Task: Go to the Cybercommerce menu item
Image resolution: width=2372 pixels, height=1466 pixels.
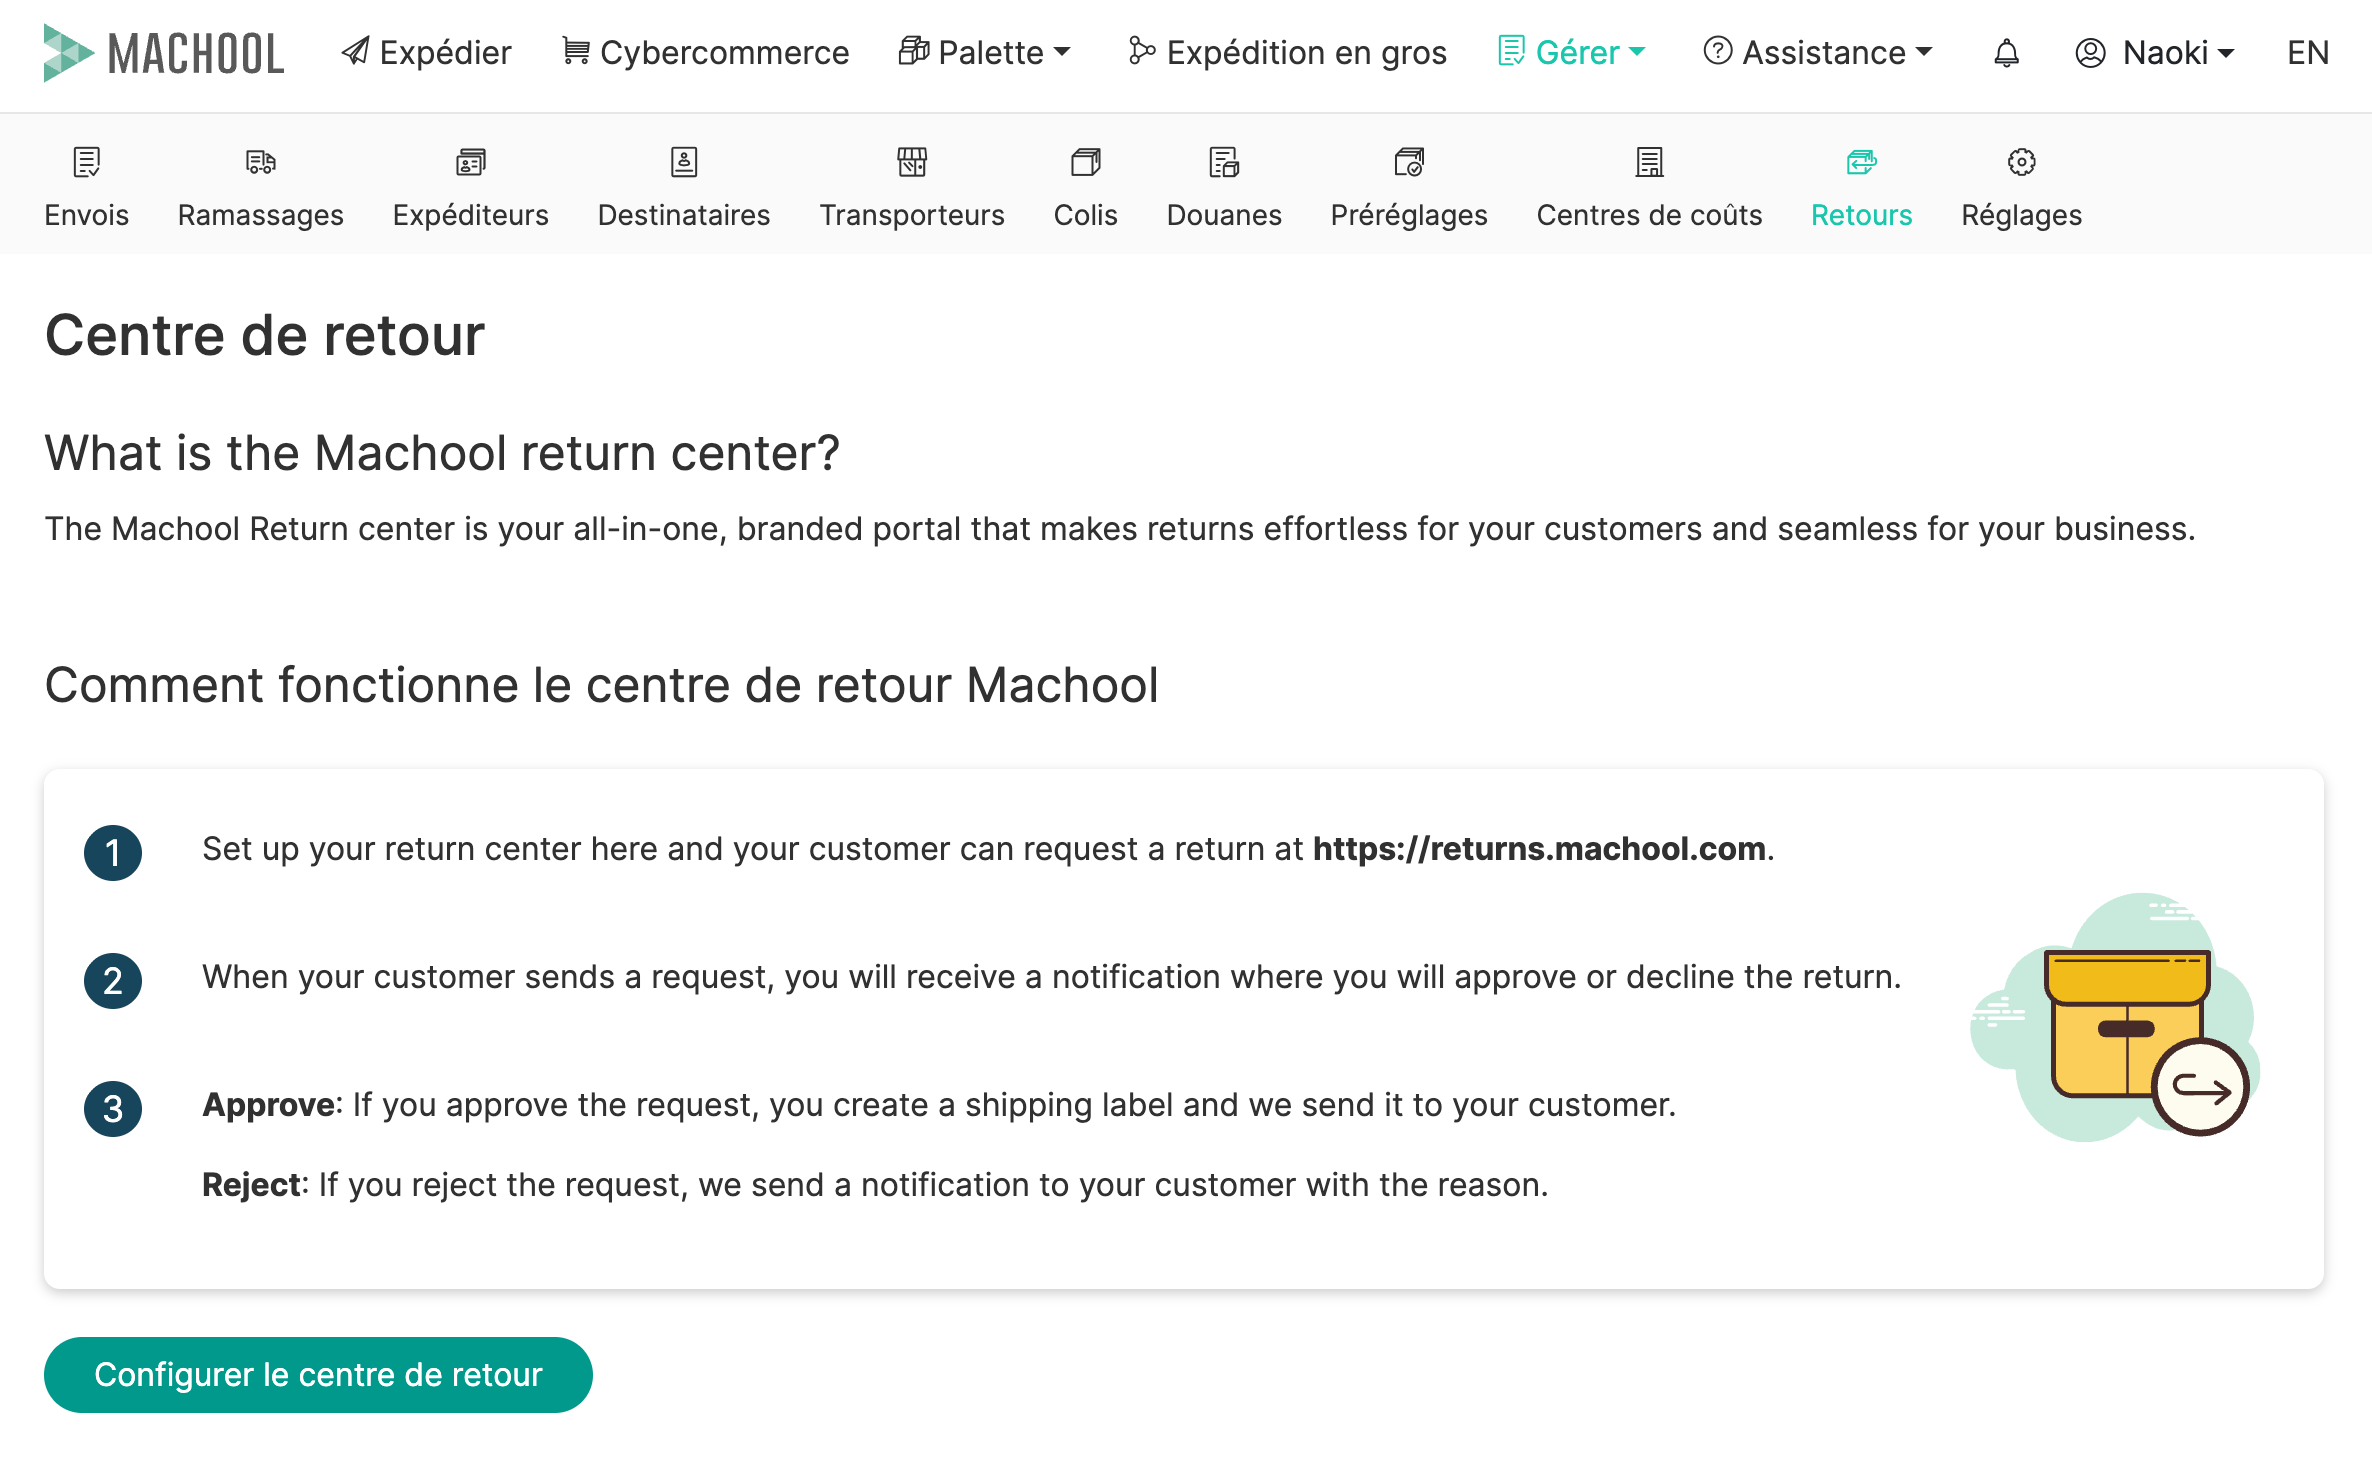Action: pyautogui.click(x=705, y=52)
